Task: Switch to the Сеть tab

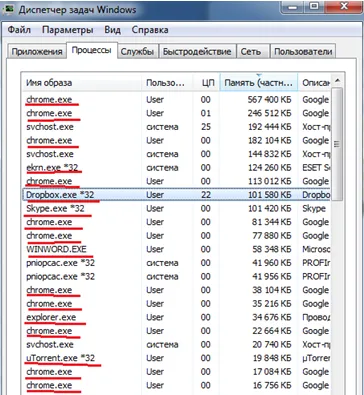Action: pos(251,52)
